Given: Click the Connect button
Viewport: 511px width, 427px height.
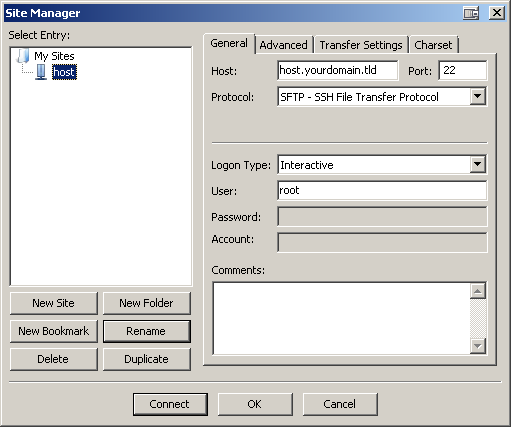Looking at the screenshot, I should pos(170,404).
